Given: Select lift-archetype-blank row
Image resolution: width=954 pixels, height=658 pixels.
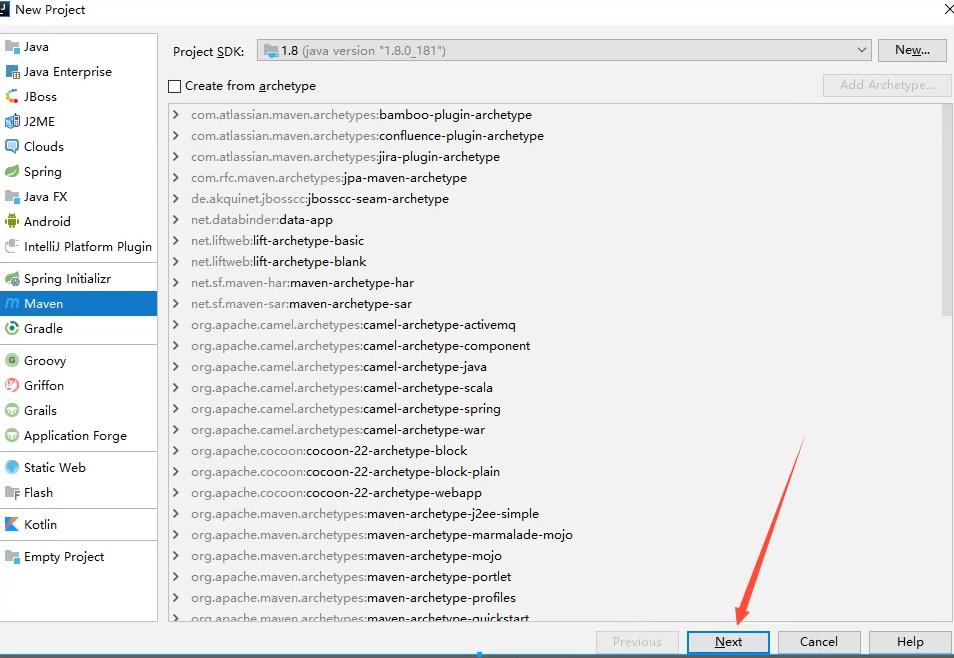Looking at the screenshot, I should coord(555,261).
